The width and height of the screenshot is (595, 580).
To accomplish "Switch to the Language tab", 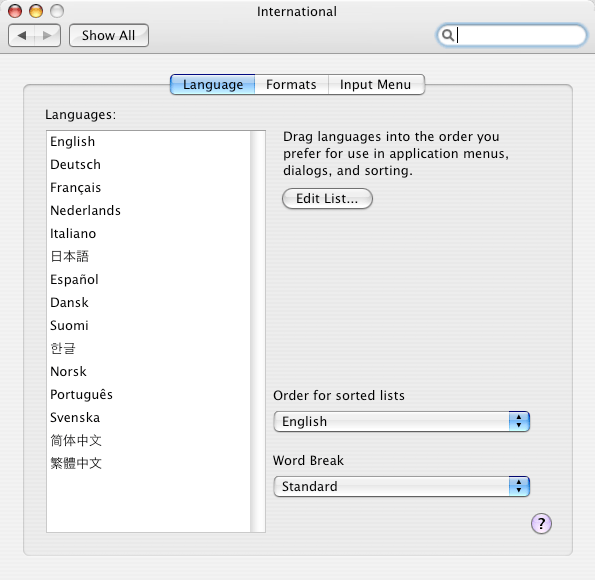I will coord(212,84).
